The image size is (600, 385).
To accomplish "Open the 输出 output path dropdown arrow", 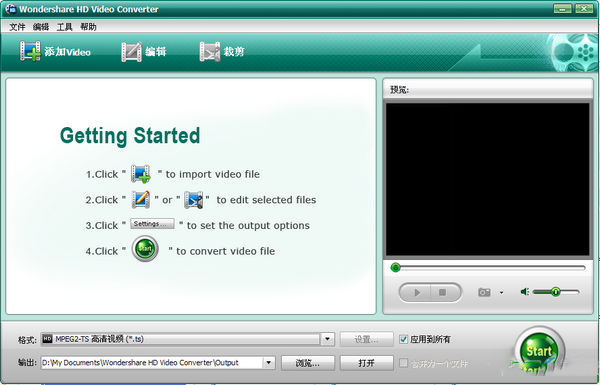I will pyautogui.click(x=269, y=362).
